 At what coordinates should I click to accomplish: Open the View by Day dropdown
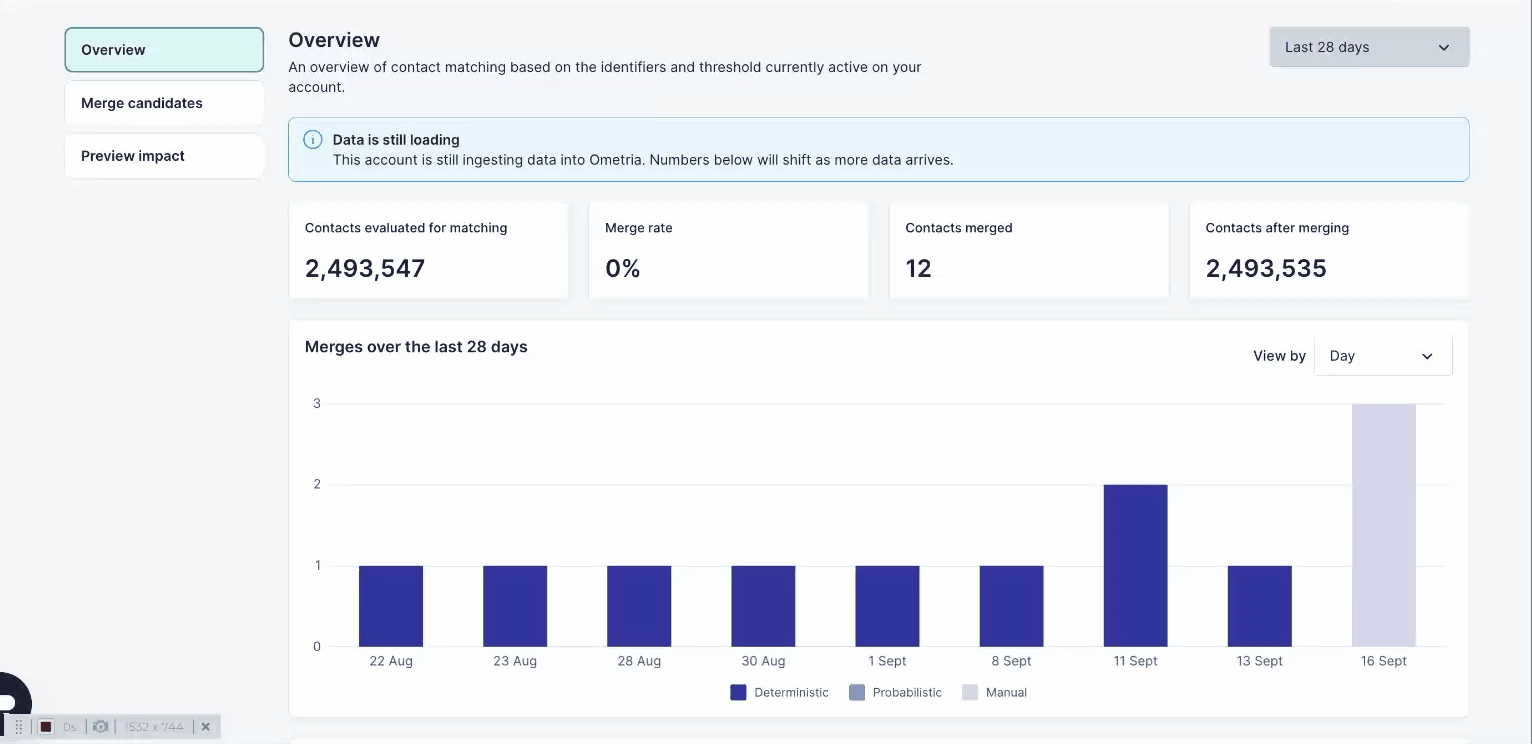pos(1383,356)
